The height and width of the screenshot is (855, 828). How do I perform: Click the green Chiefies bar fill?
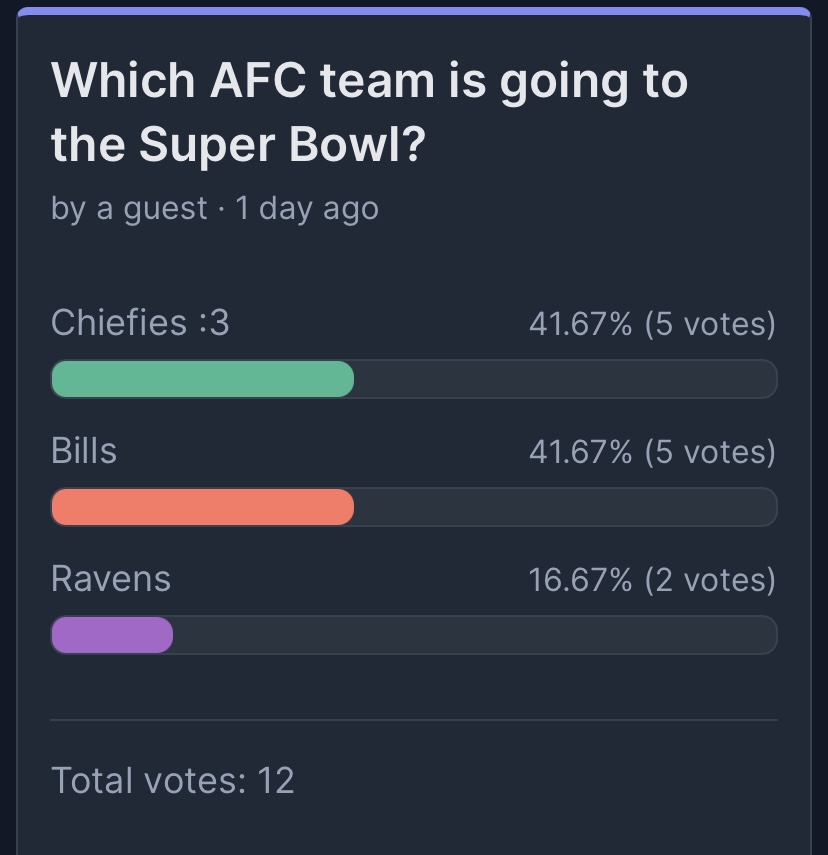202,379
